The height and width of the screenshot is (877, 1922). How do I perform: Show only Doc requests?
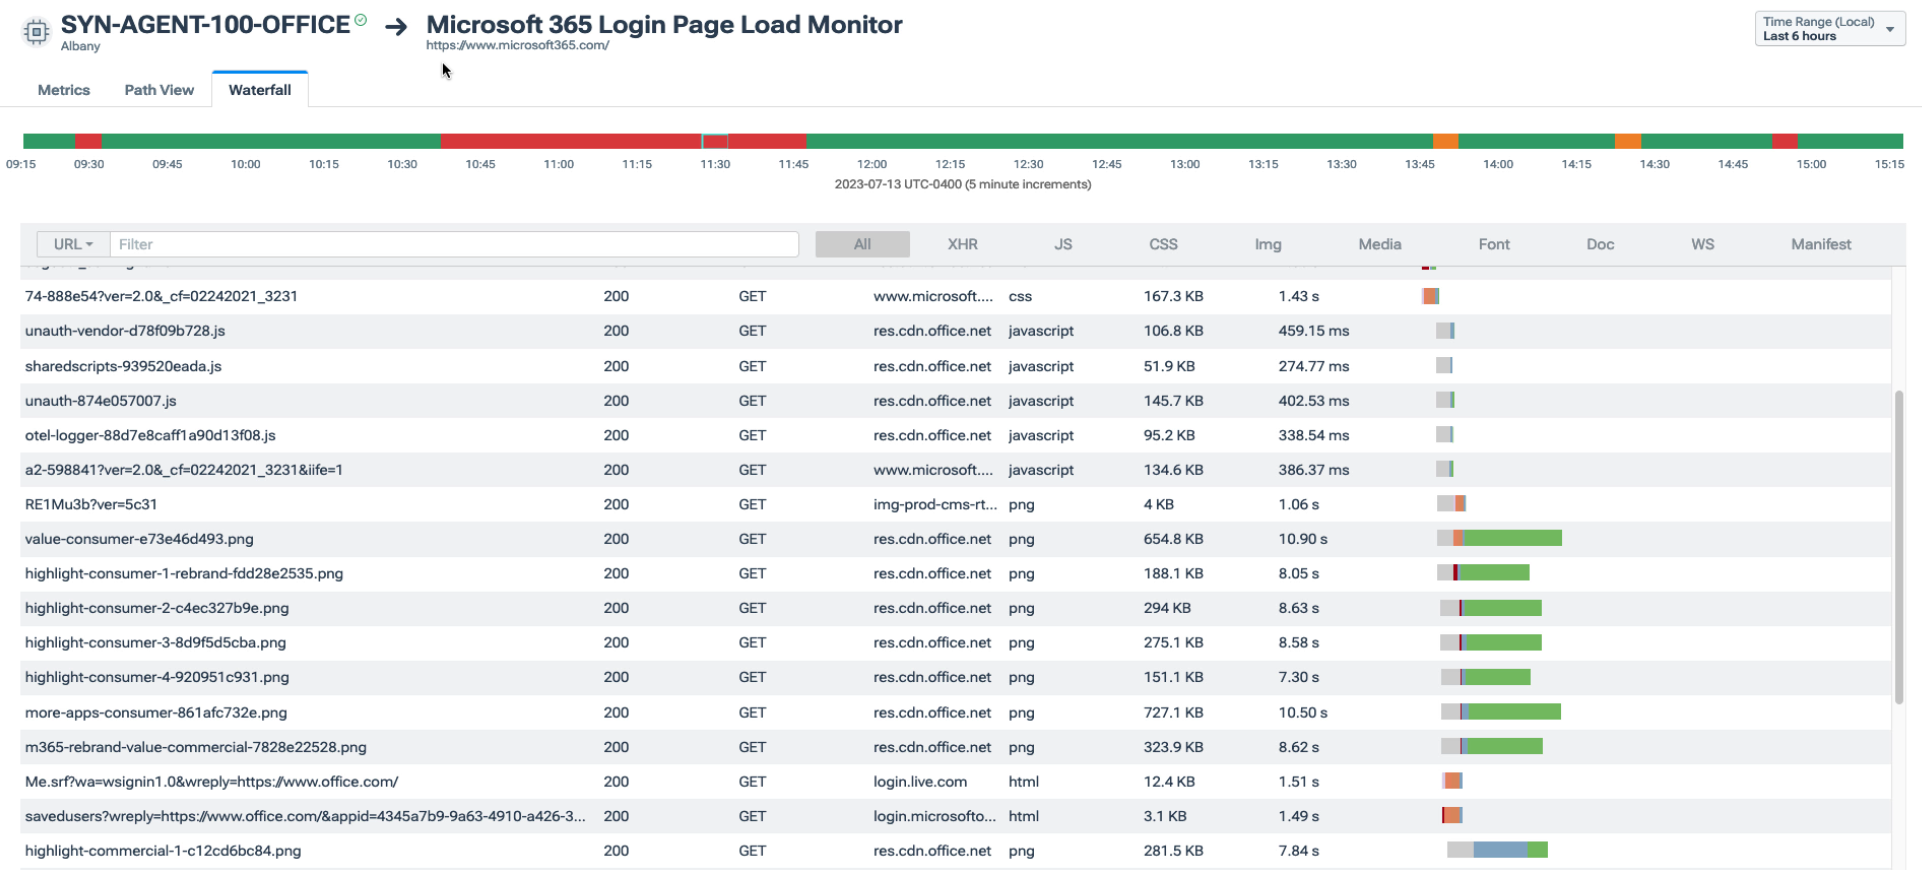click(x=1600, y=244)
